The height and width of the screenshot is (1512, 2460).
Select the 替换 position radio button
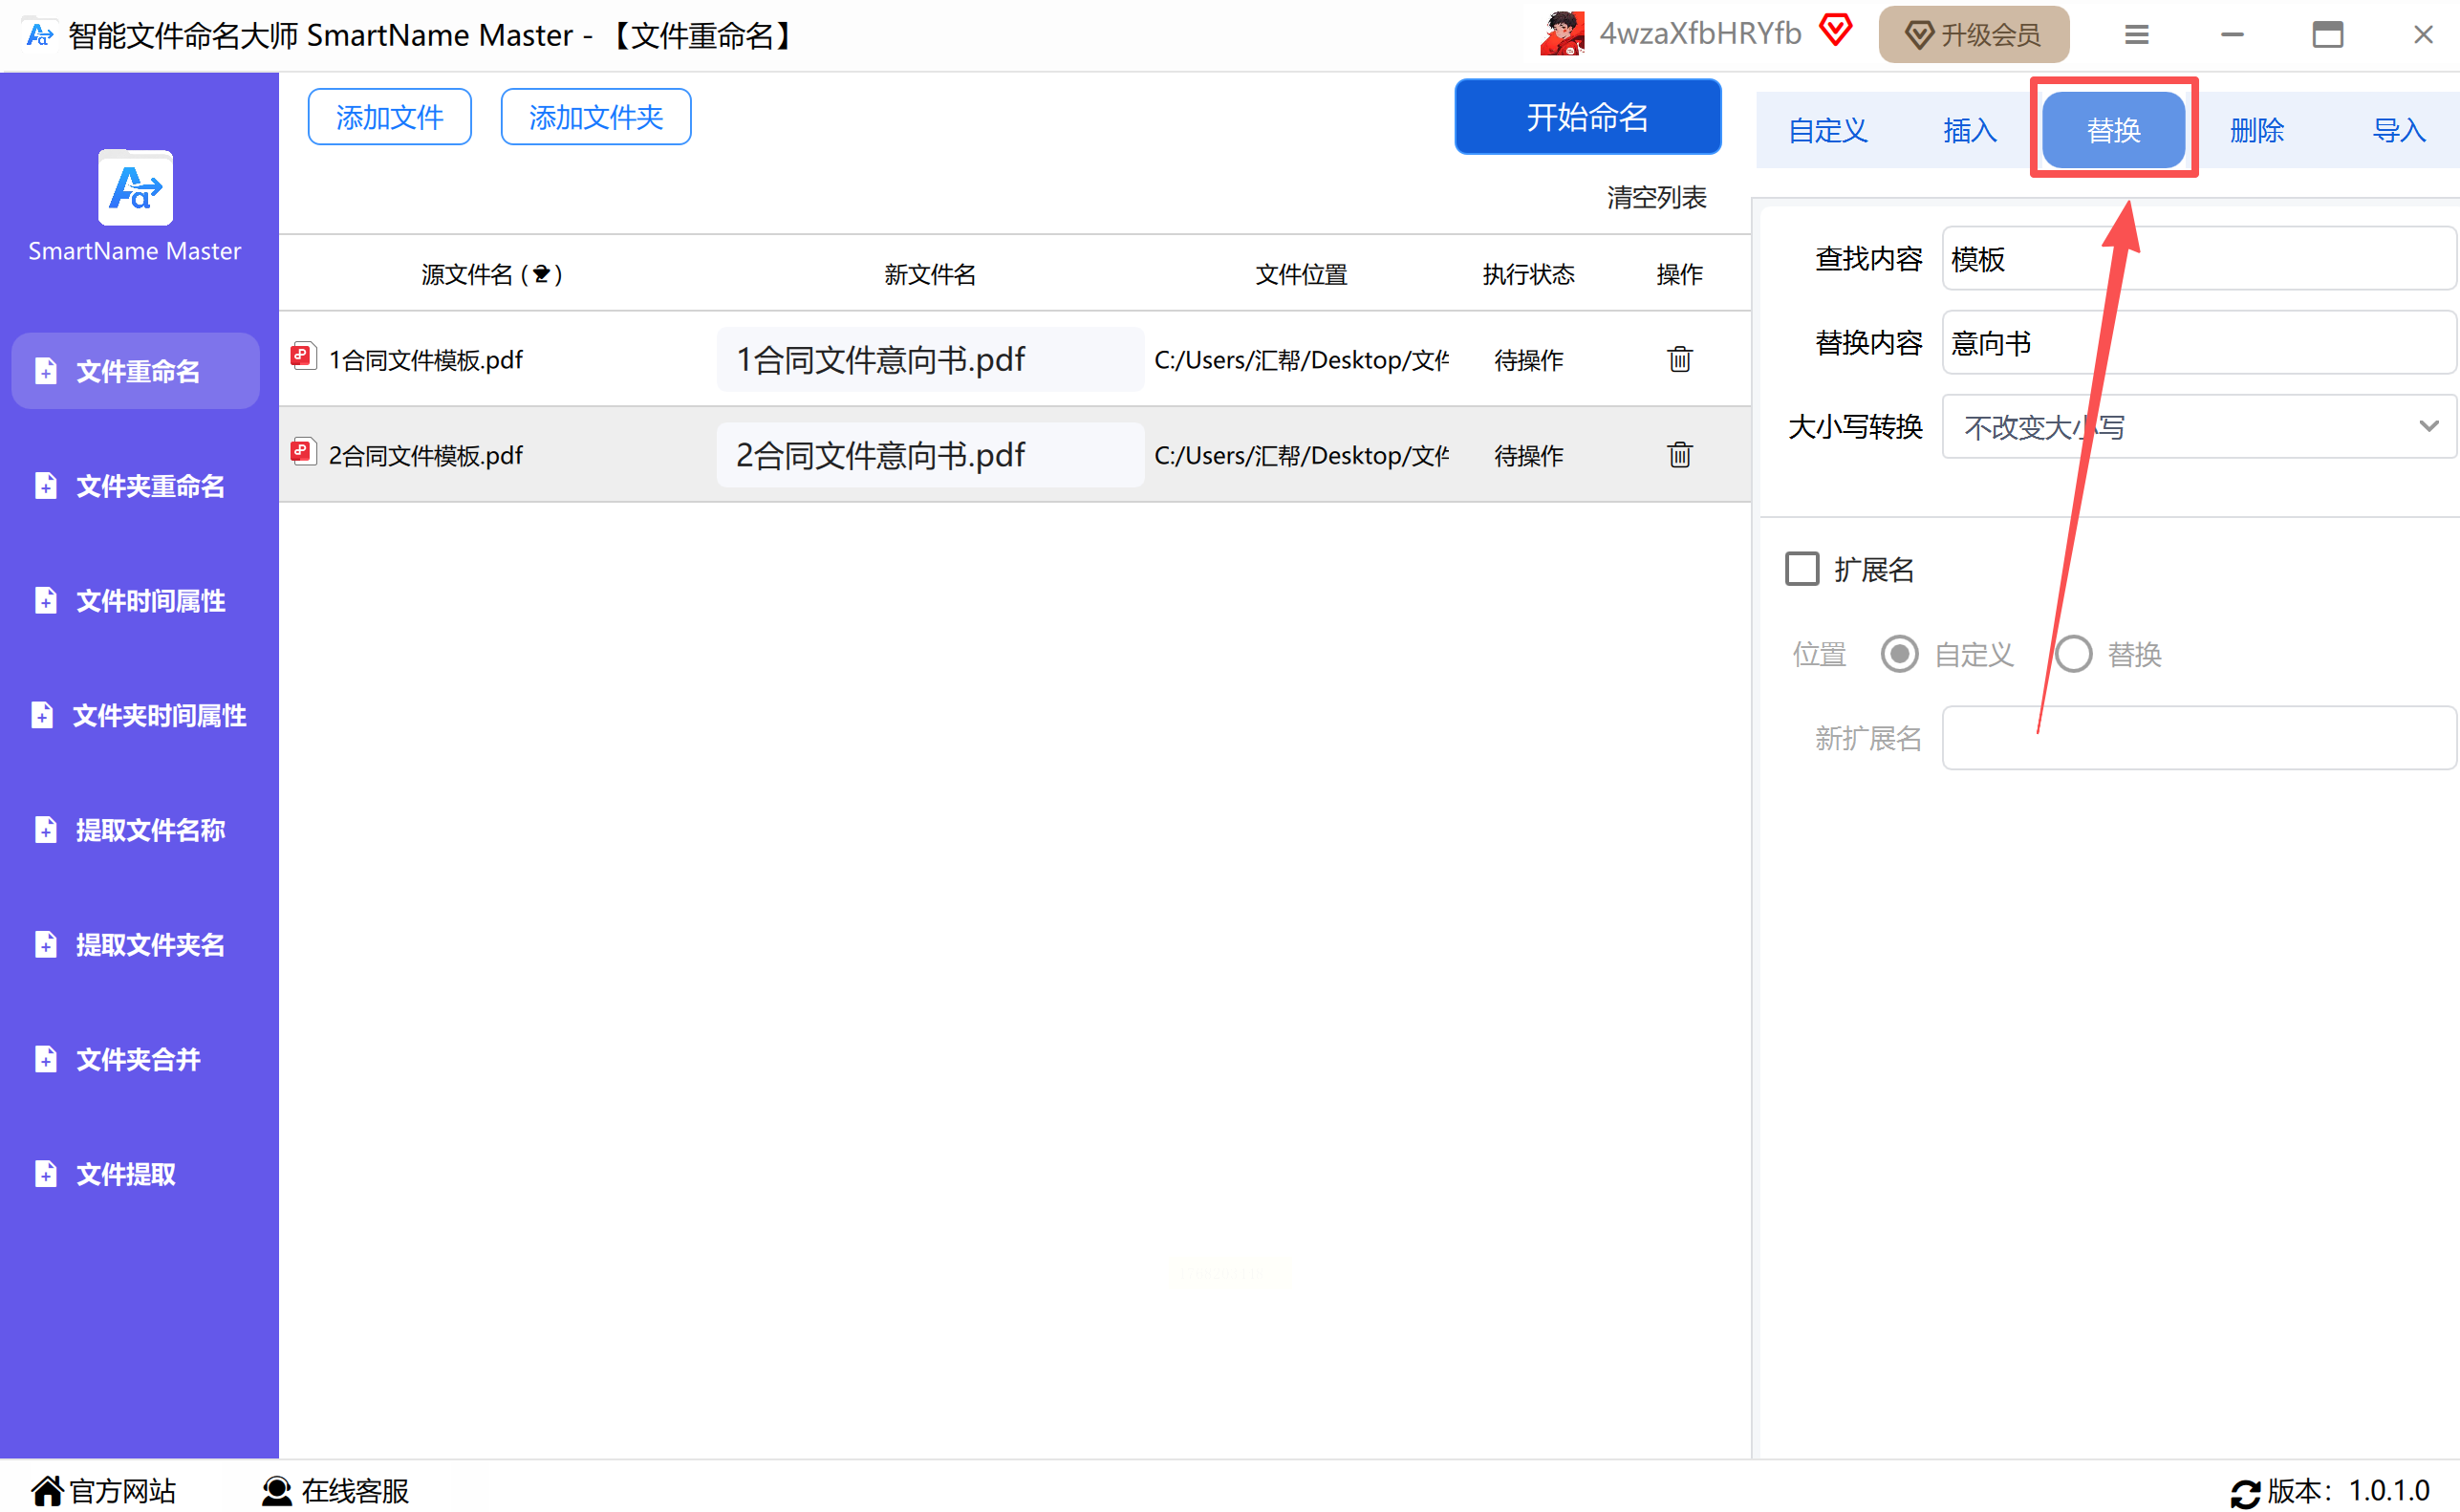[2073, 654]
